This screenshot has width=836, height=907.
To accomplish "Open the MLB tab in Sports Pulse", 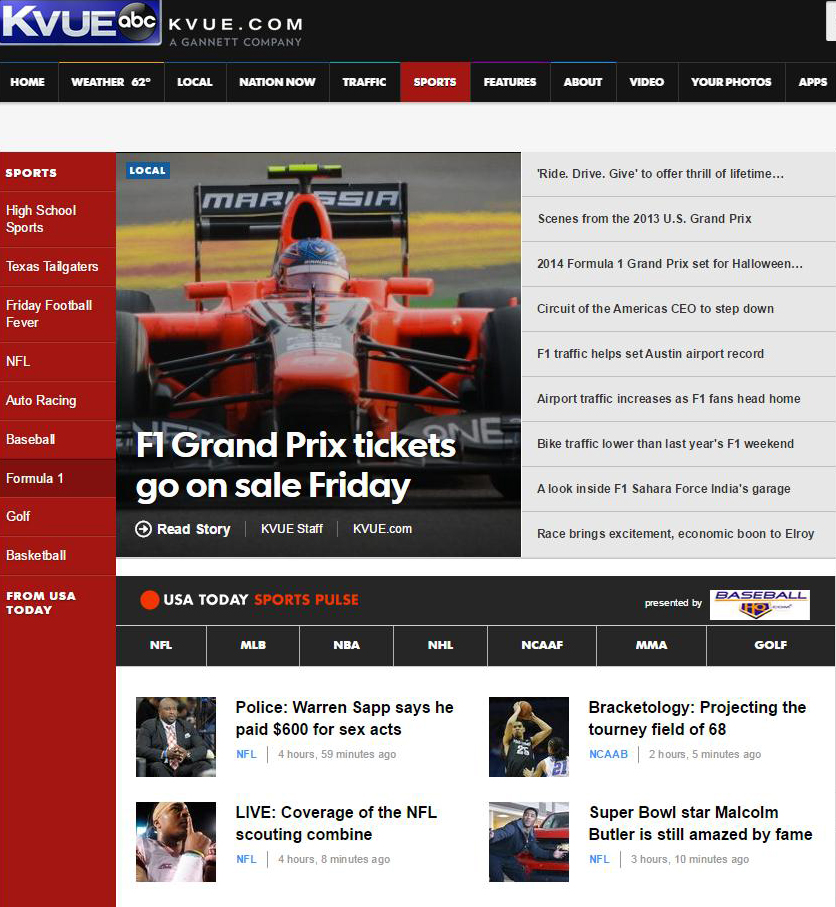I will tap(252, 646).
